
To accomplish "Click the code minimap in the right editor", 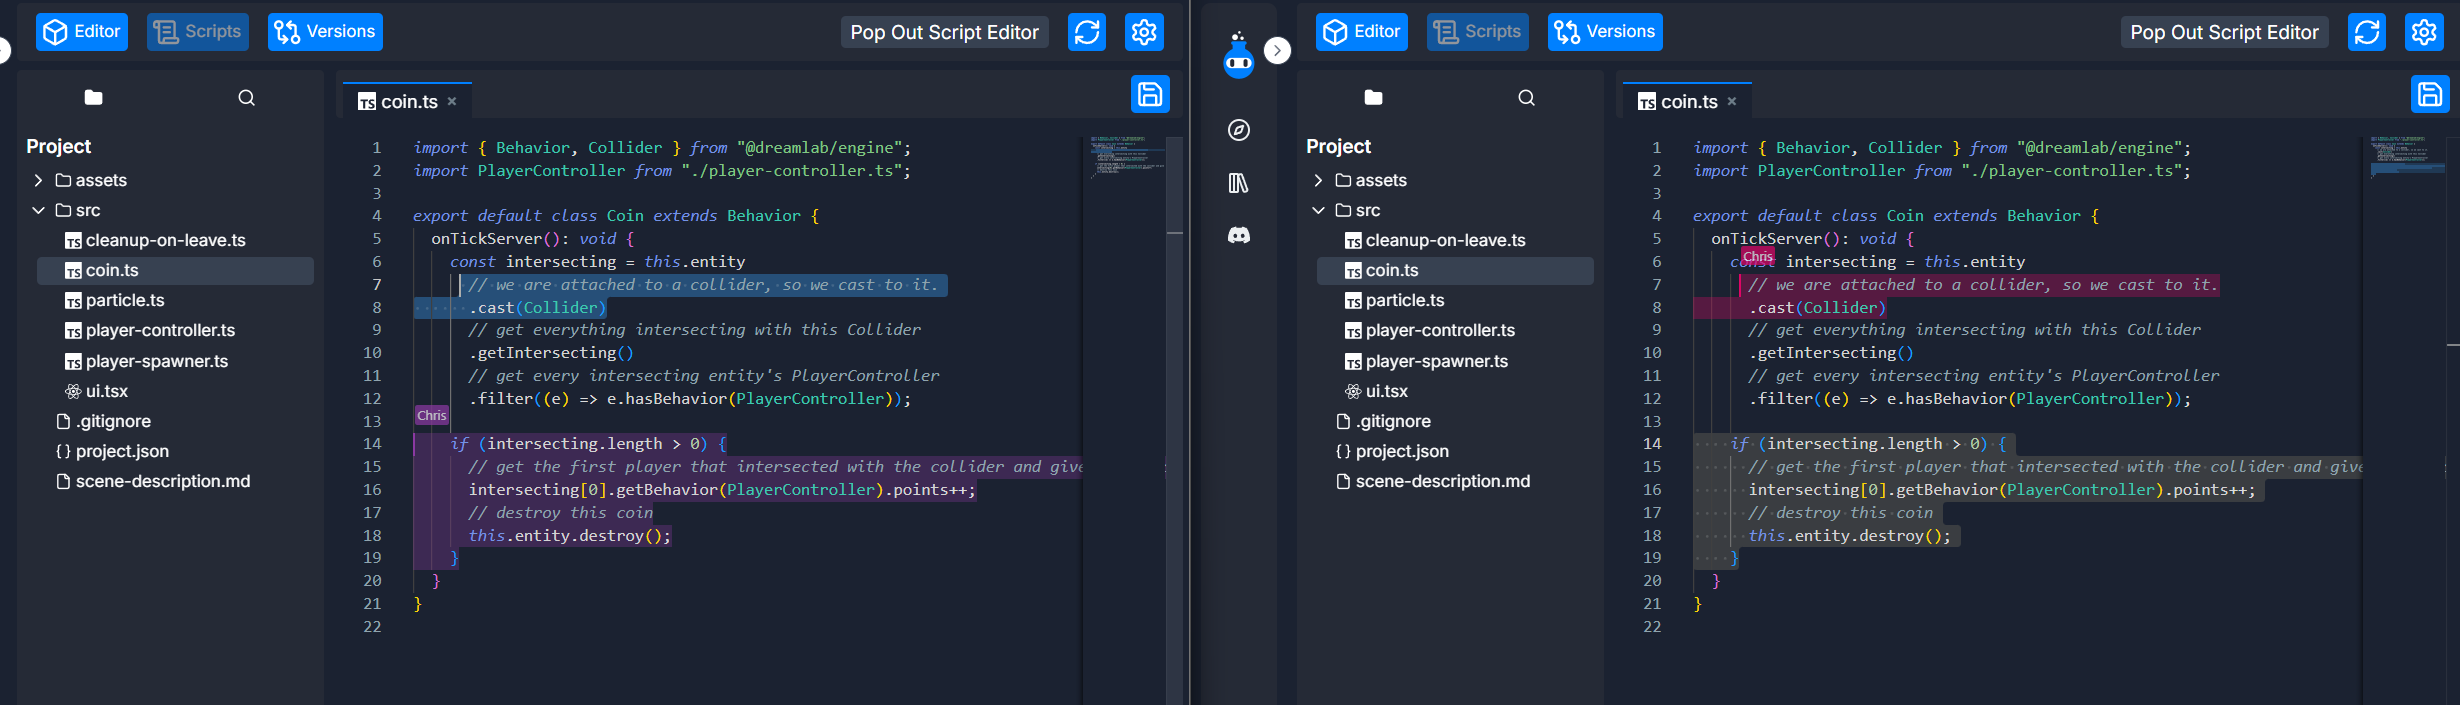I will tap(2406, 158).
